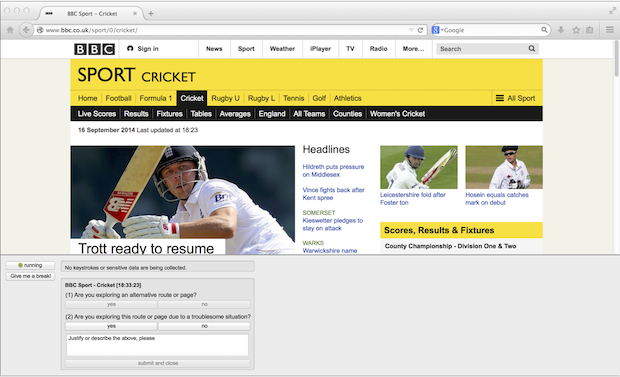Select the Formula 1 sport tab
620x377 pixels.
(156, 98)
